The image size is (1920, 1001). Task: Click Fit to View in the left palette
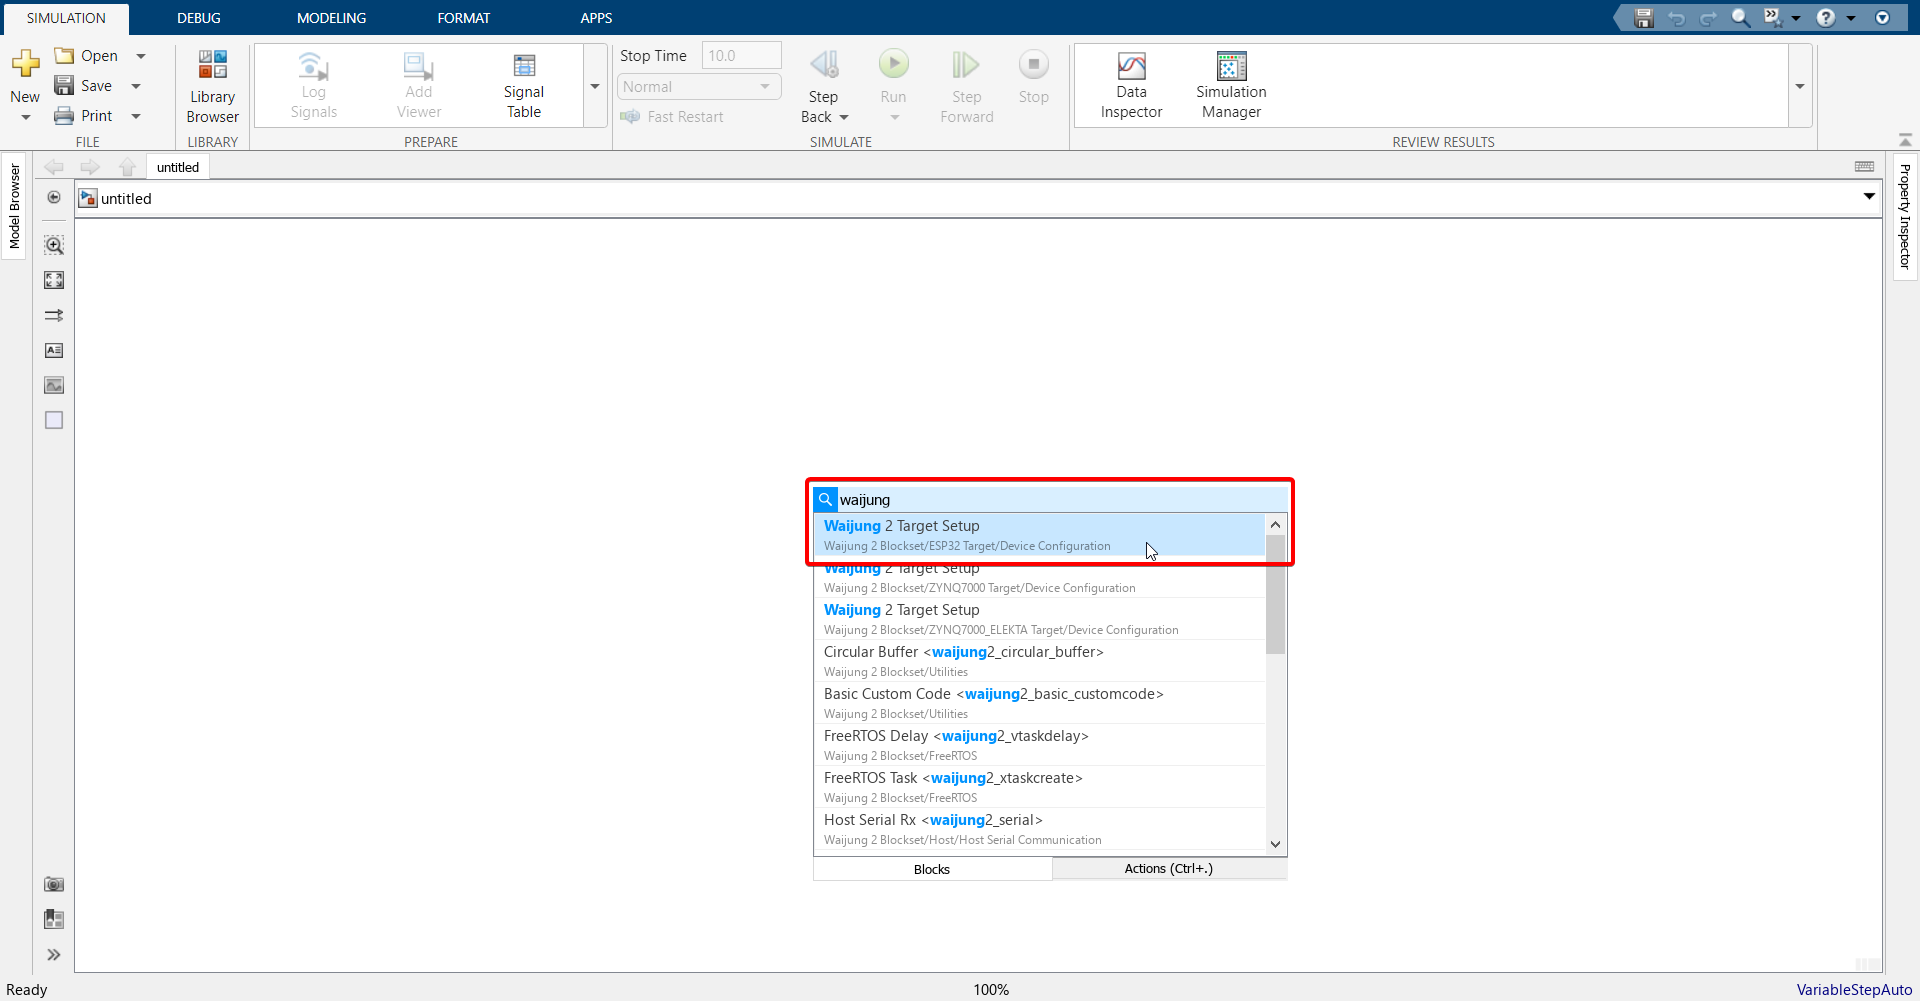(54, 280)
